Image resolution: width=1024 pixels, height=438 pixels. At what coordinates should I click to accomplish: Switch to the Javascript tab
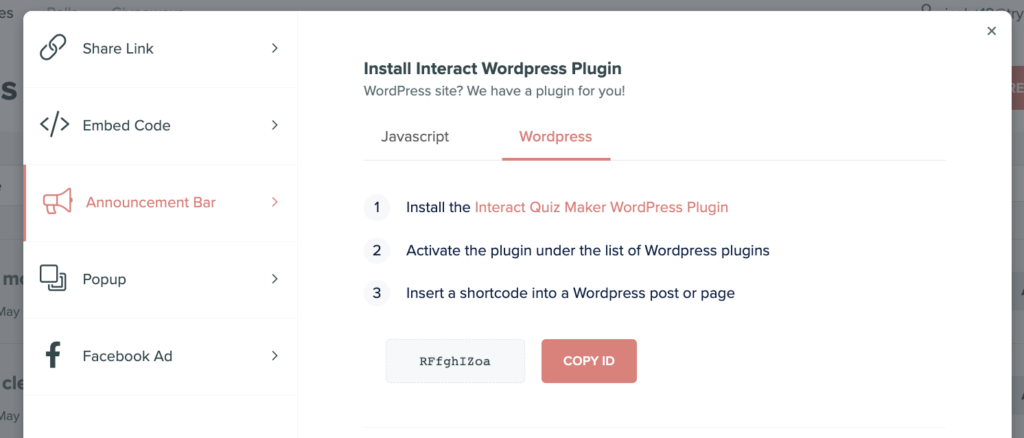(415, 137)
